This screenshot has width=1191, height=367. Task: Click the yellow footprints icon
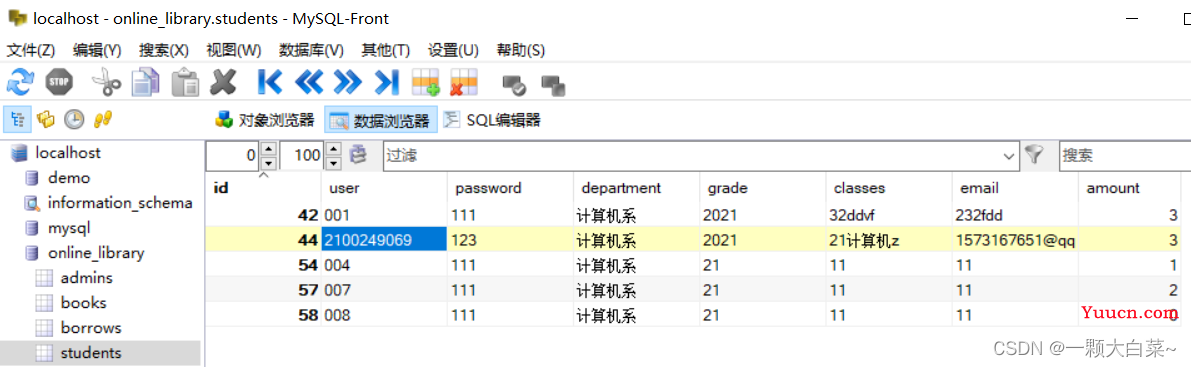(103, 119)
